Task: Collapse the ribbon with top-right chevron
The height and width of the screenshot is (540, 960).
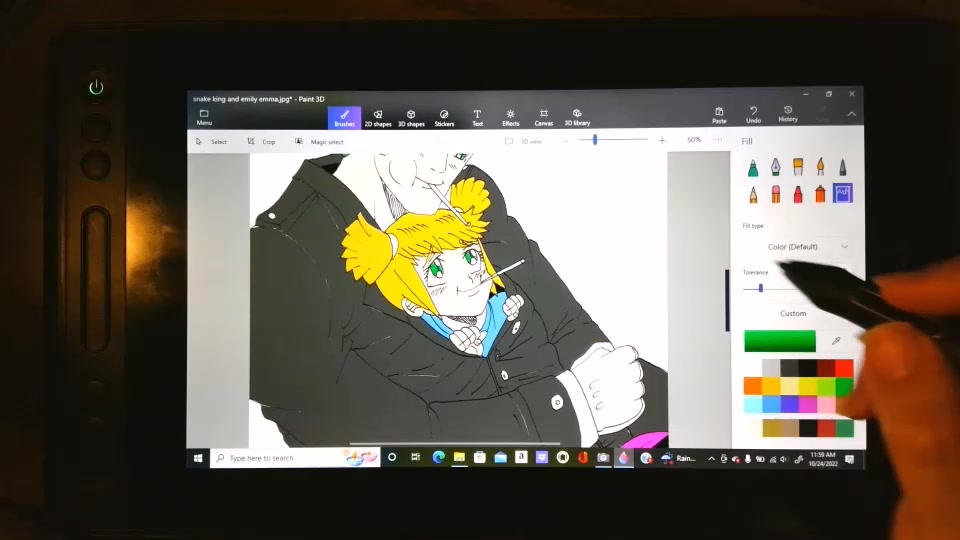Action: click(x=852, y=114)
